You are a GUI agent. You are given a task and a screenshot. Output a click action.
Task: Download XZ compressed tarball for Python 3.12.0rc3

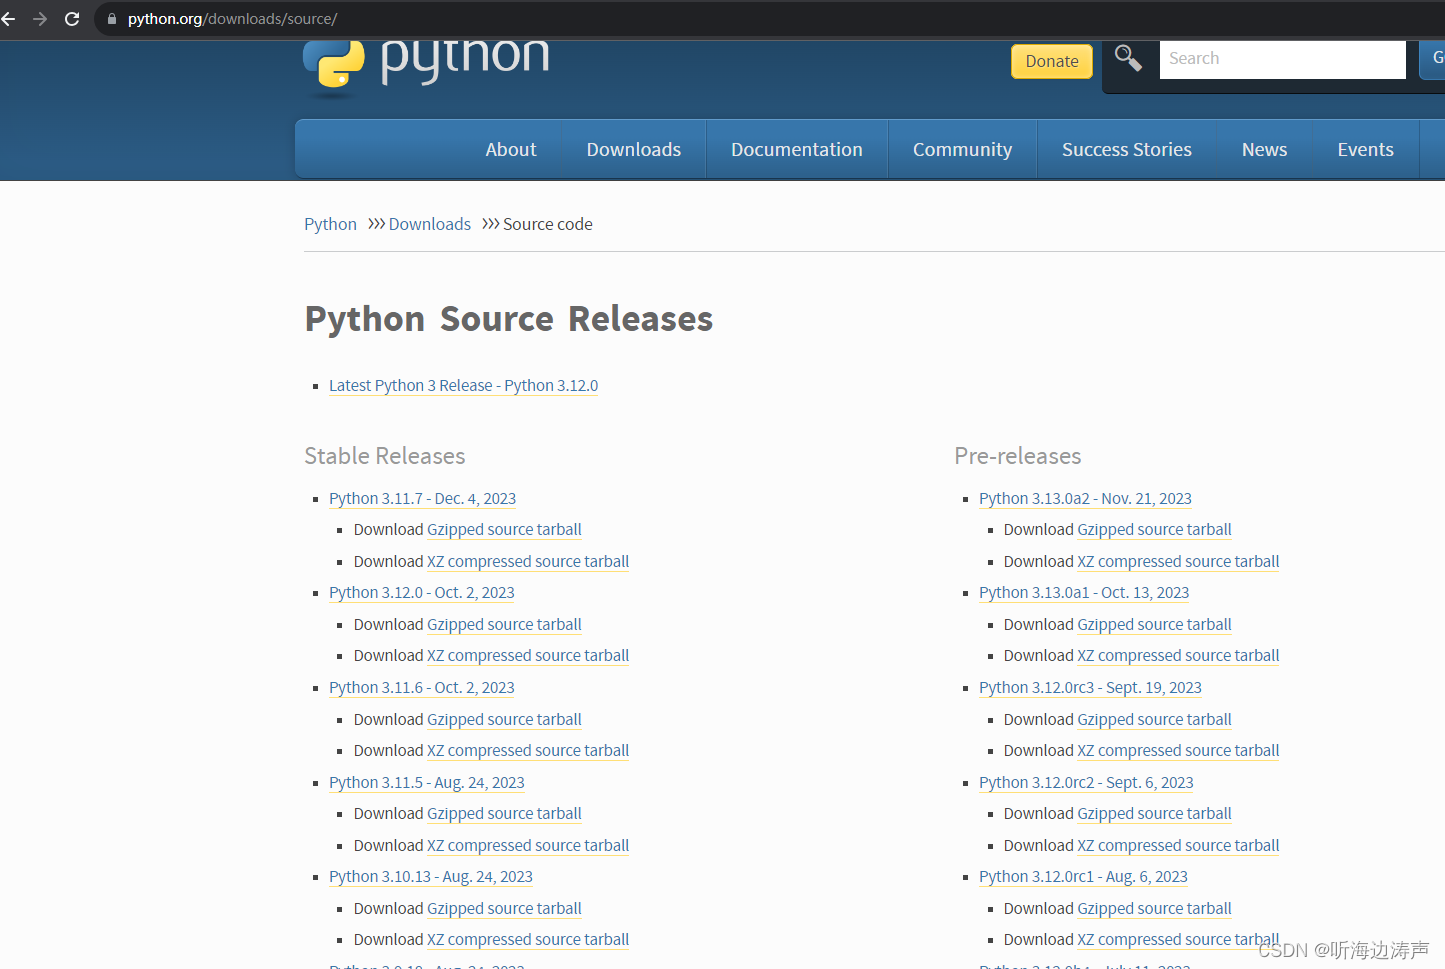(1178, 750)
